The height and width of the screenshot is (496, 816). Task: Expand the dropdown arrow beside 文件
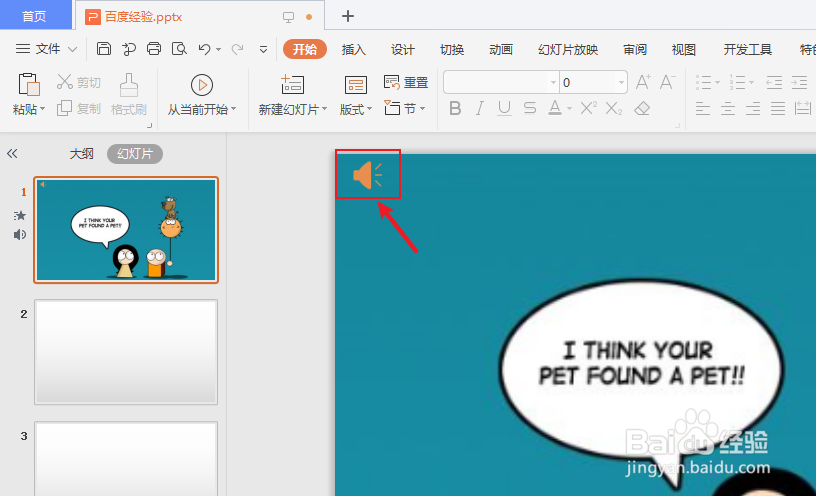[x=72, y=49]
